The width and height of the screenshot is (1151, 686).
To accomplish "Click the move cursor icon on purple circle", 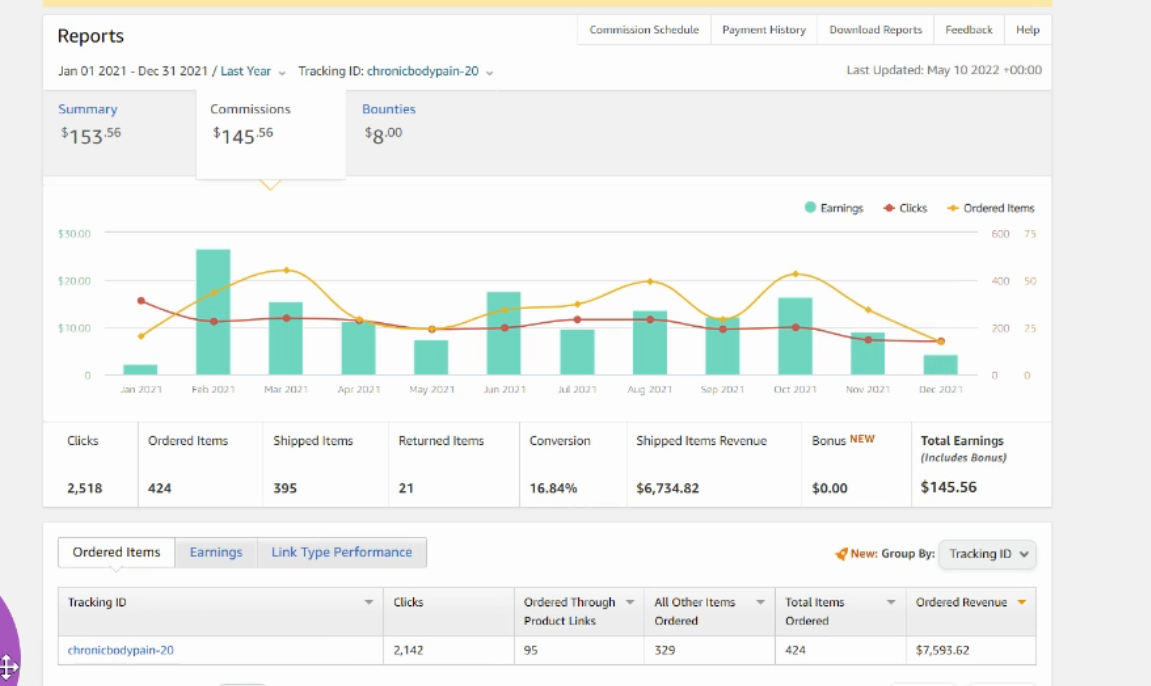I will (x=7, y=668).
